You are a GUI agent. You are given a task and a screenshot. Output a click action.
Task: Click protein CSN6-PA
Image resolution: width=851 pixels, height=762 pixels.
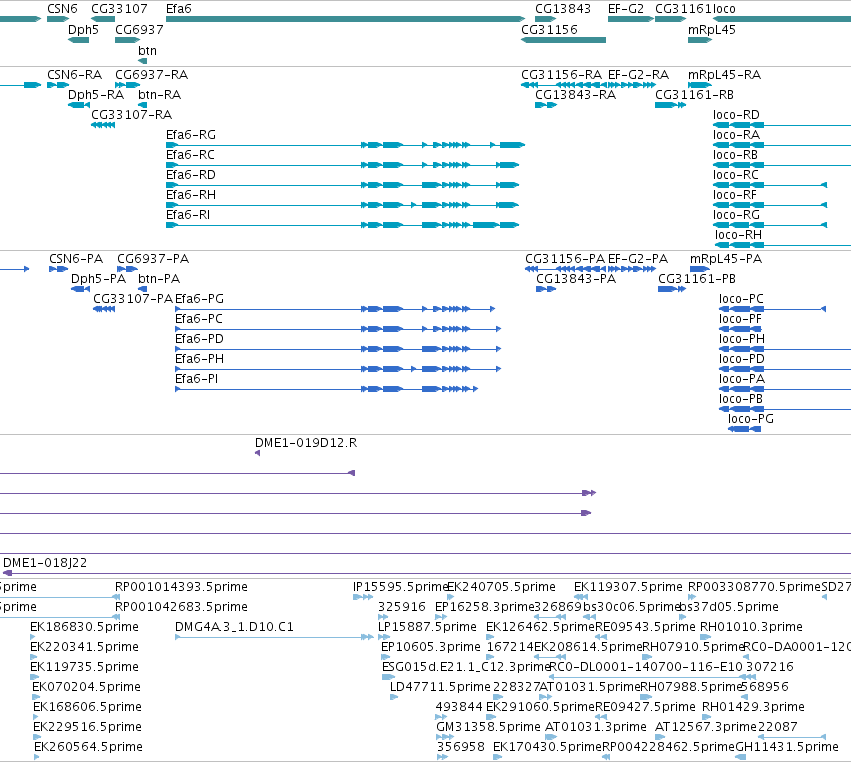(76, 258)
